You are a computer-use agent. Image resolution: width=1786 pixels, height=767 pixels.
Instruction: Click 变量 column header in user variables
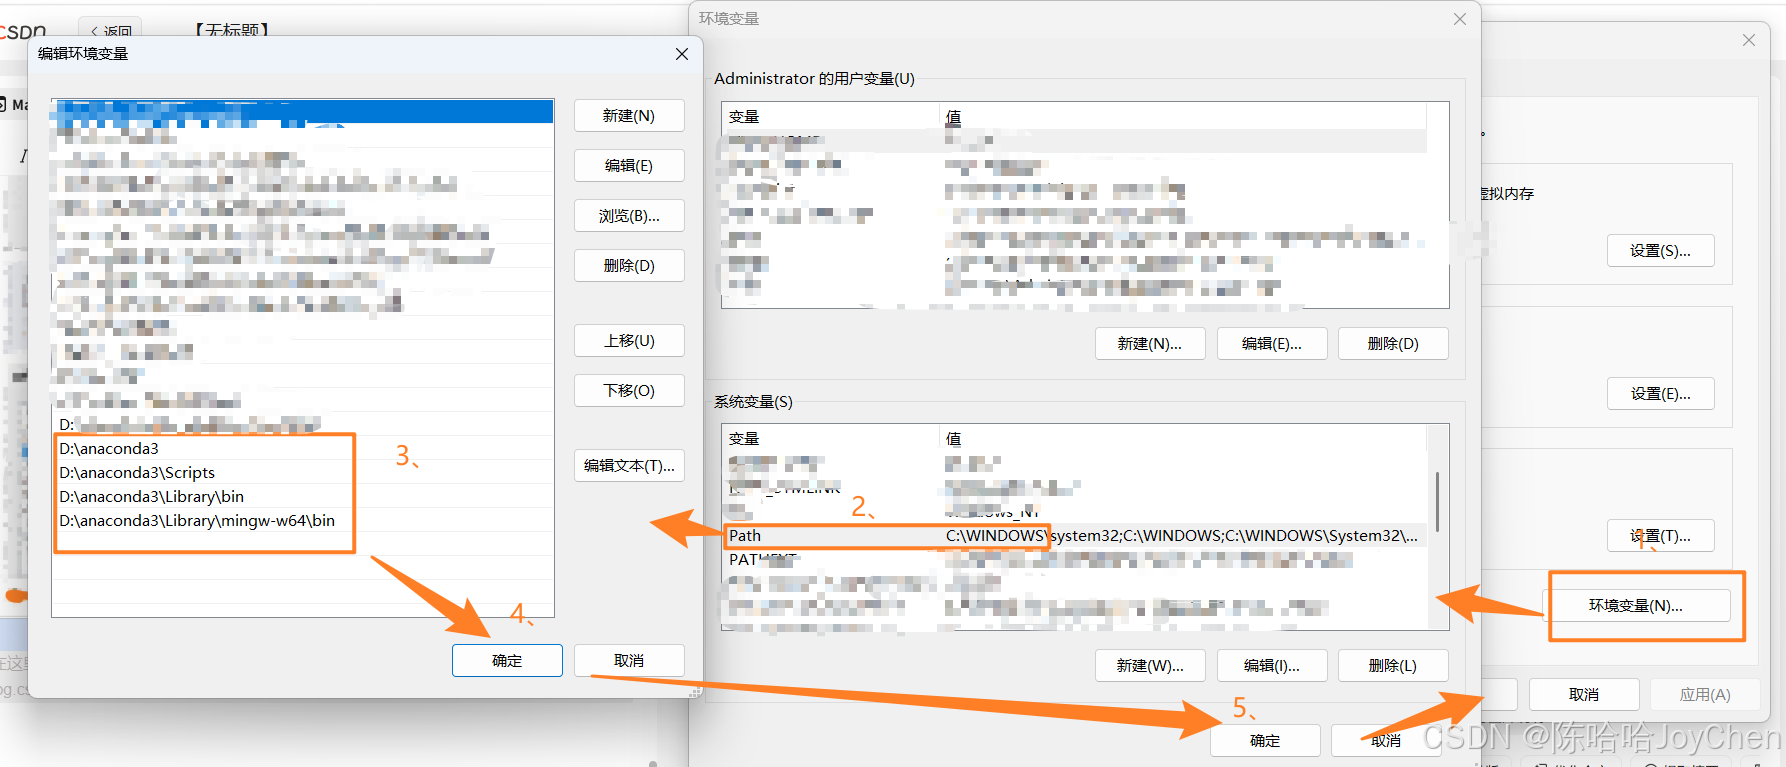tap(830, 117)
